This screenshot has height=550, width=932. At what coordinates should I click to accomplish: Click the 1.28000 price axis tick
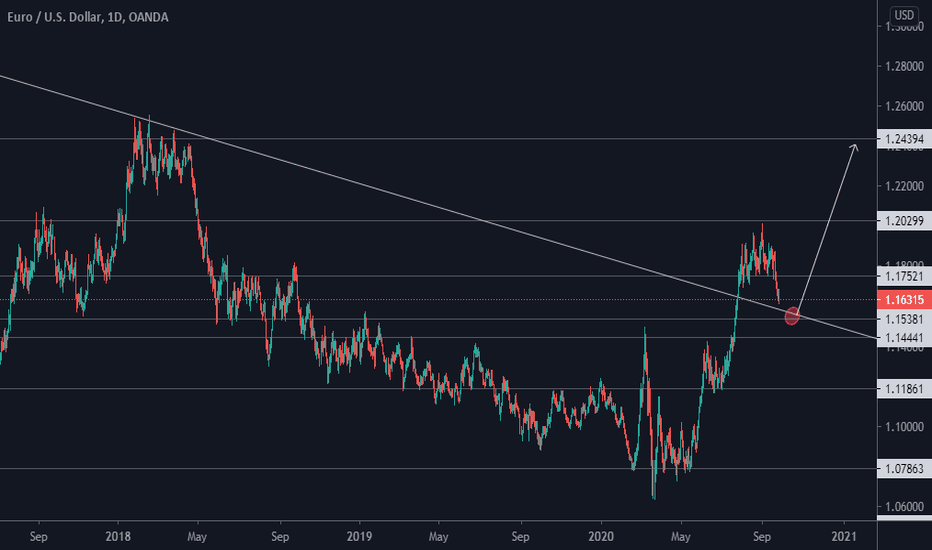904,67
